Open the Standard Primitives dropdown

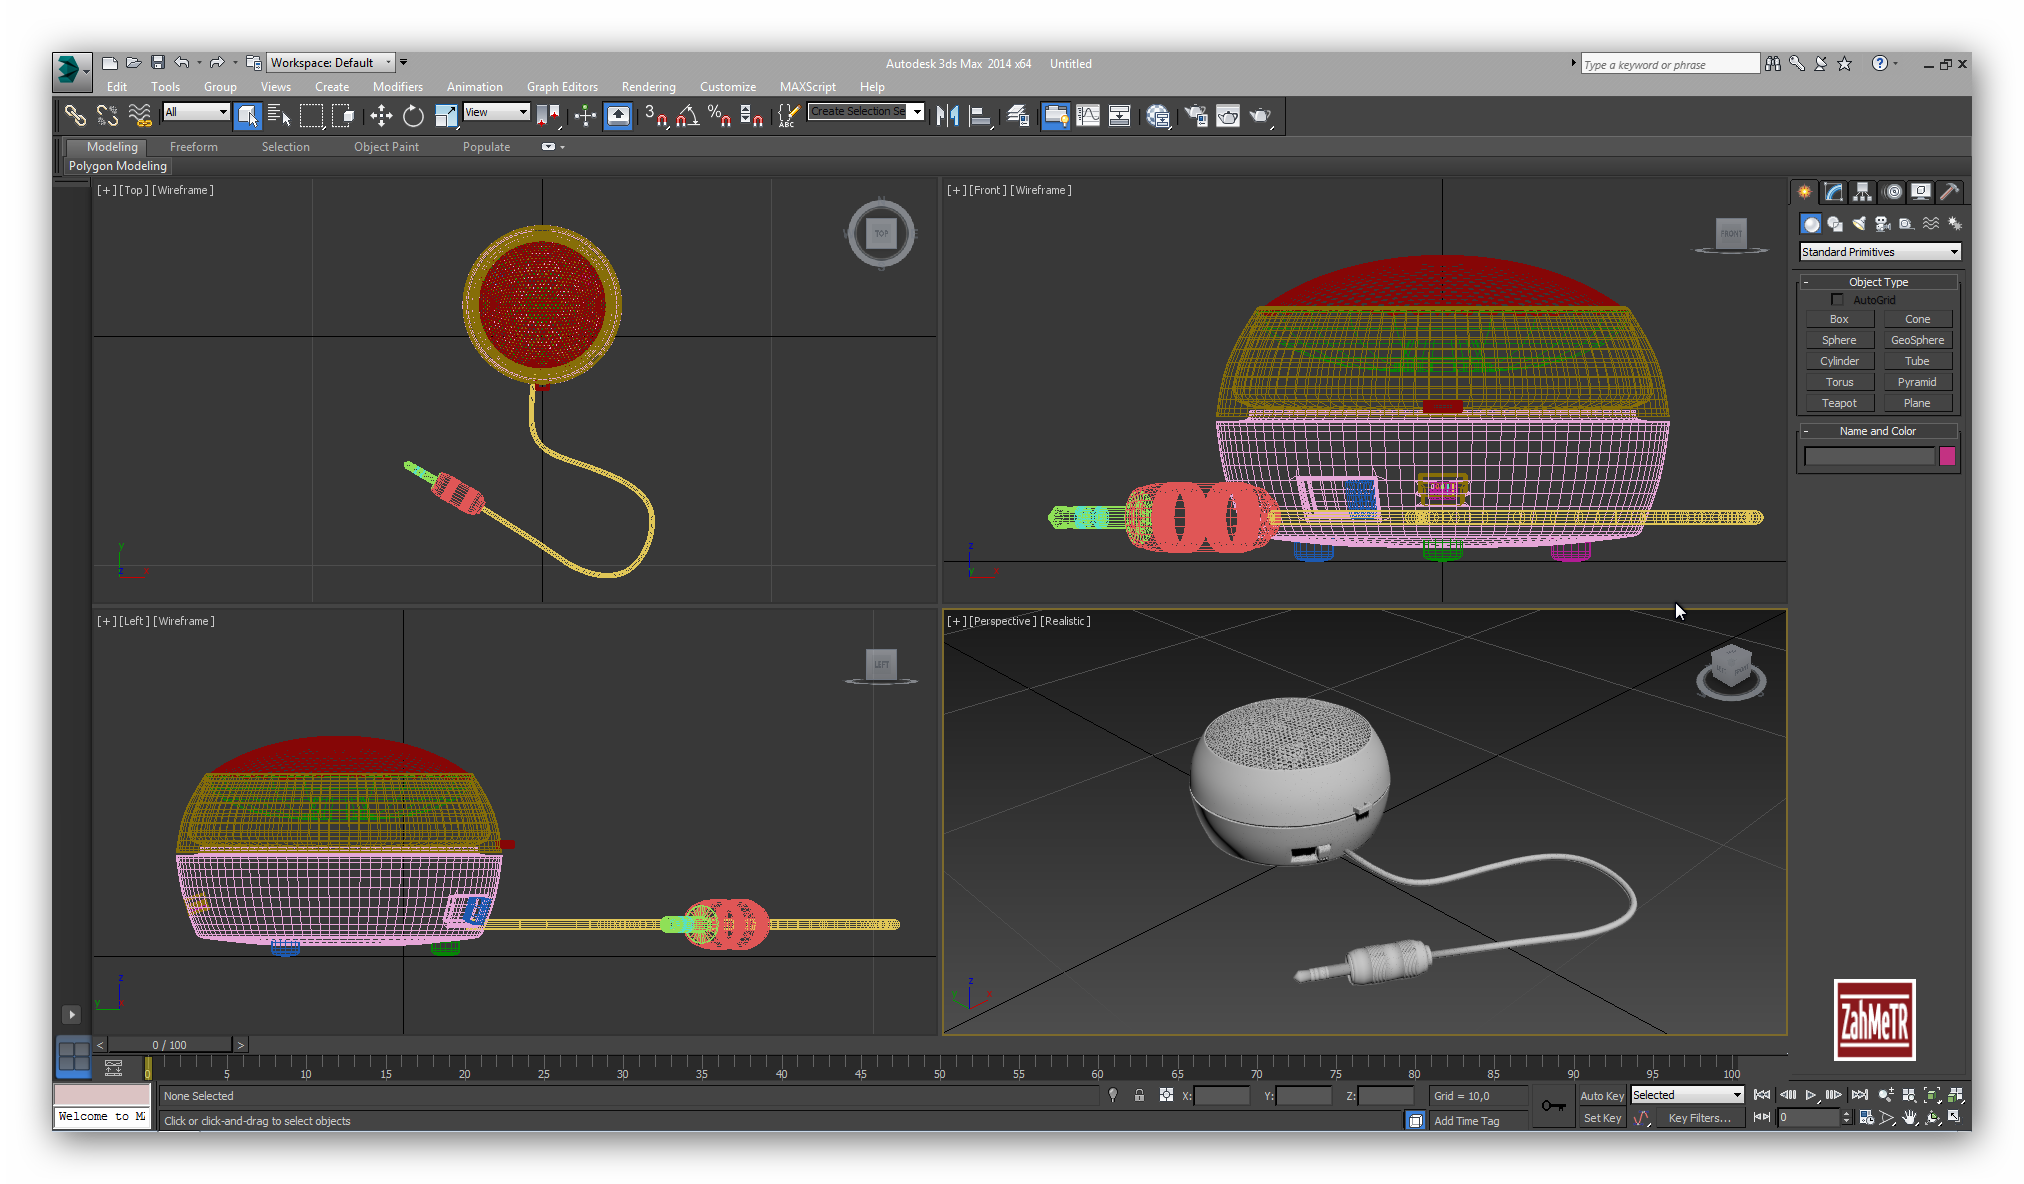tap(1880, 252)
